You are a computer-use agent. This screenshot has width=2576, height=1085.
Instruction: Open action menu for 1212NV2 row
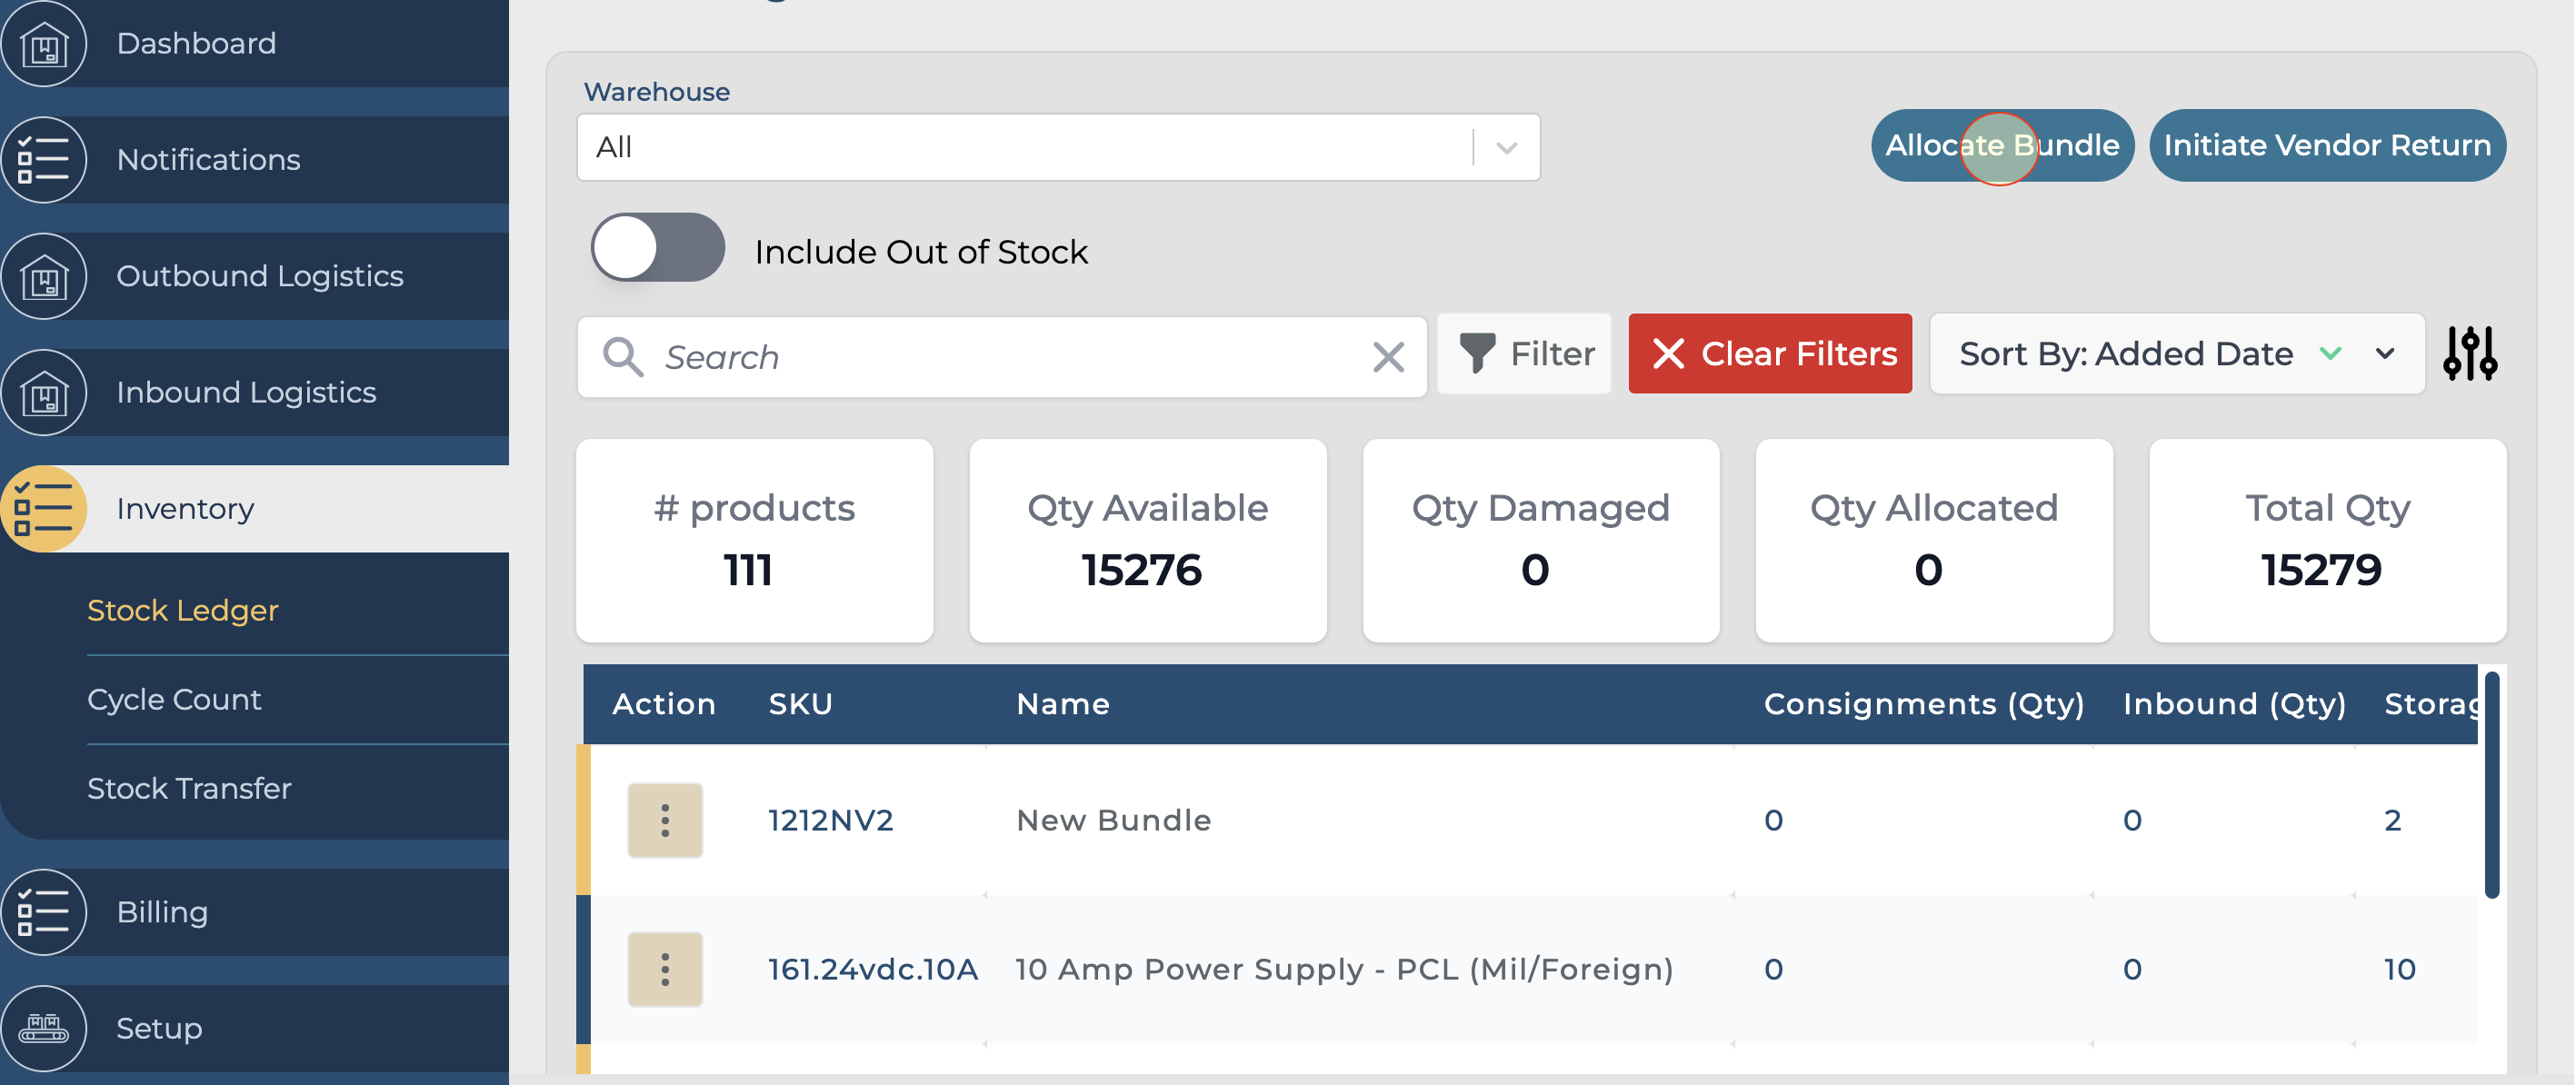(x=665, y=820)
